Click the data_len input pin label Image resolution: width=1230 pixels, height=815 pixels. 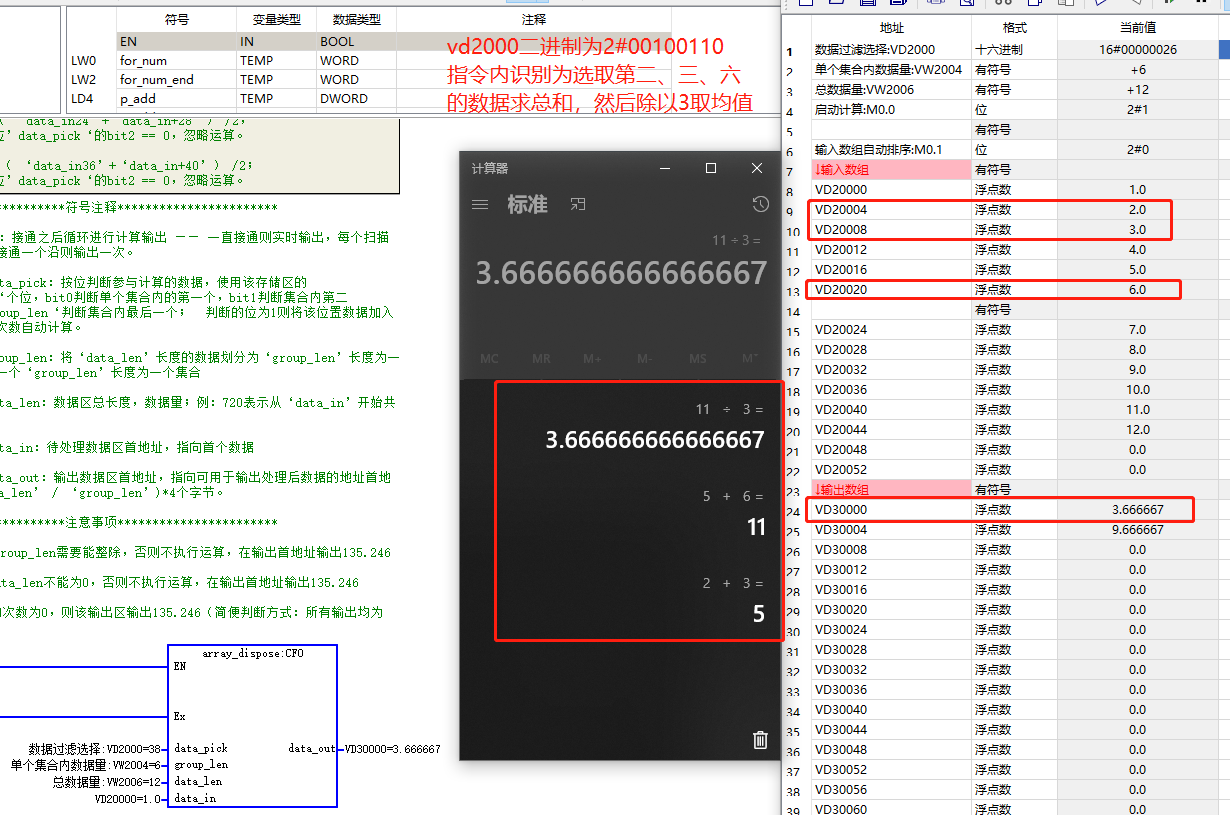(x=197, y=782)
